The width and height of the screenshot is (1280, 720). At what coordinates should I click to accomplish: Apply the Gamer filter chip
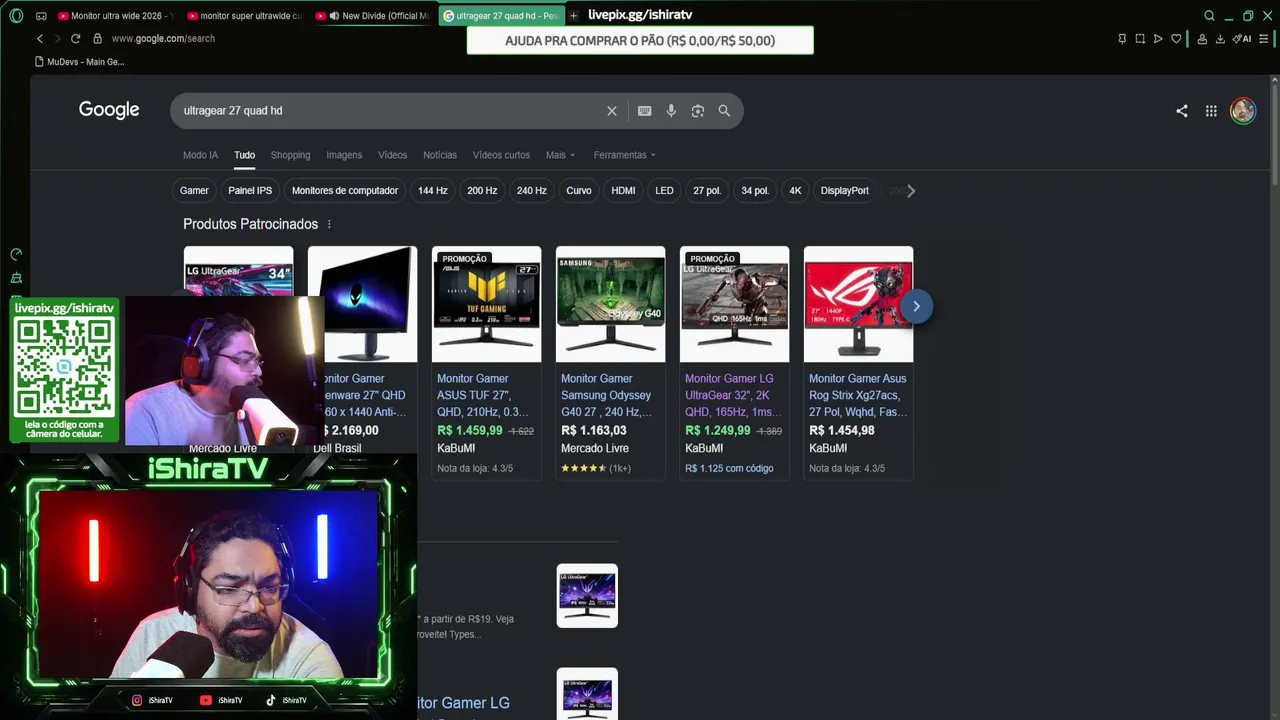click(x=194, y=191)
